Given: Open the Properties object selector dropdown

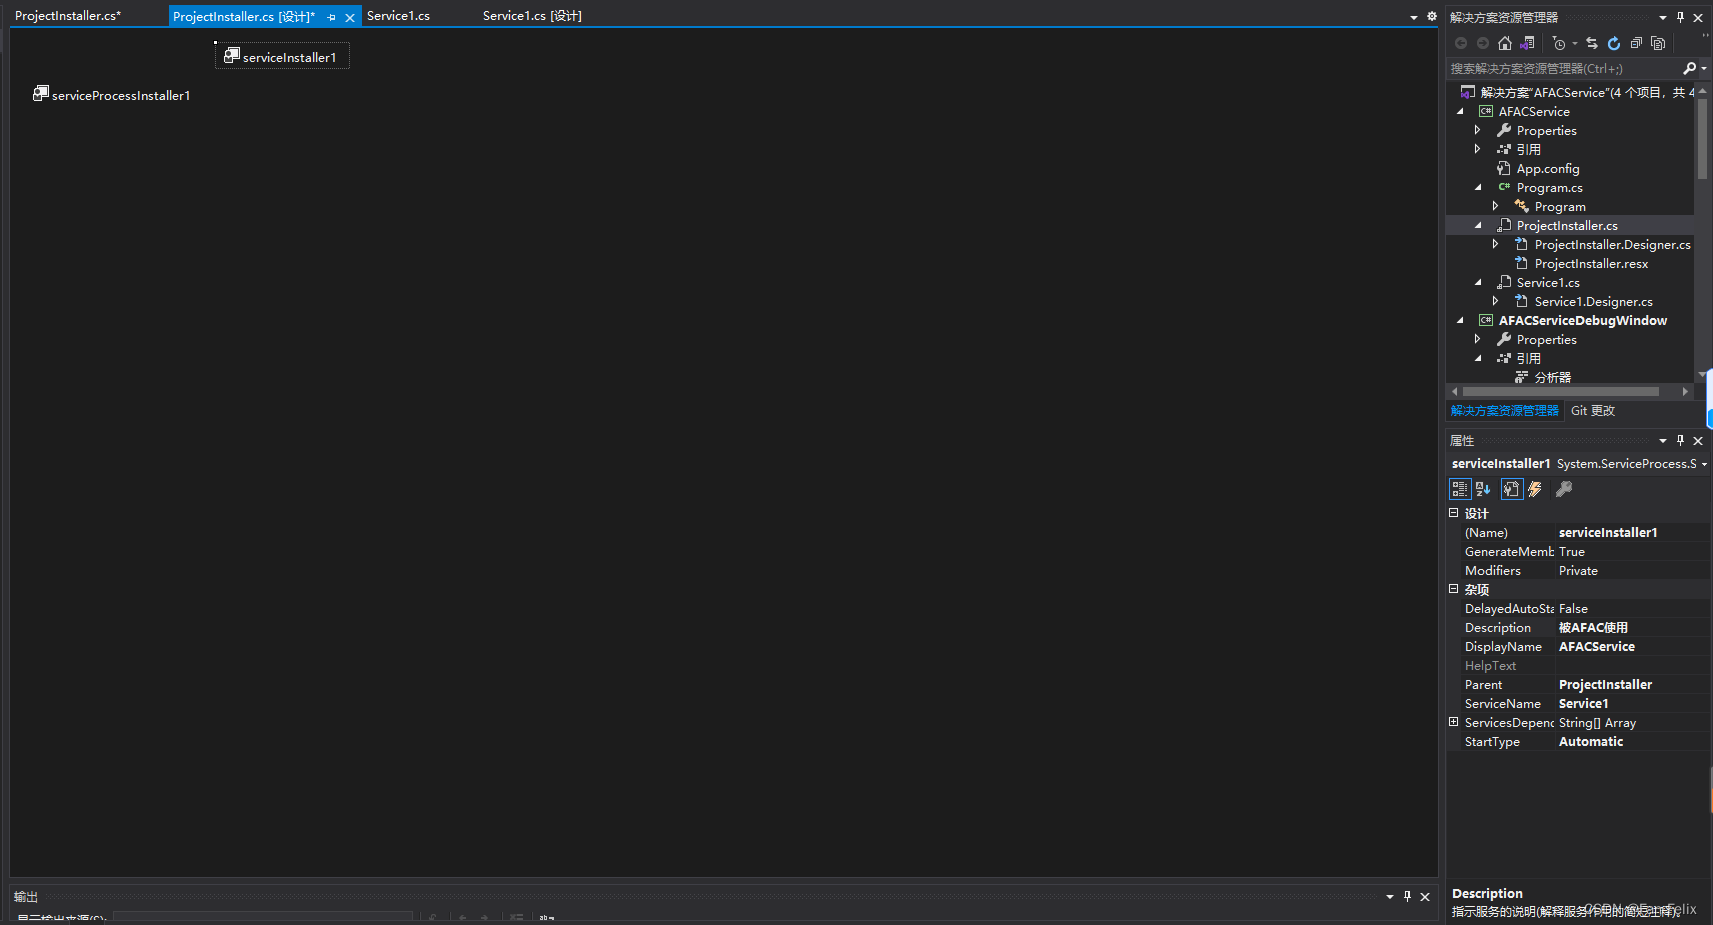Looking at the screenshot, I should [x=1704, y=464].
